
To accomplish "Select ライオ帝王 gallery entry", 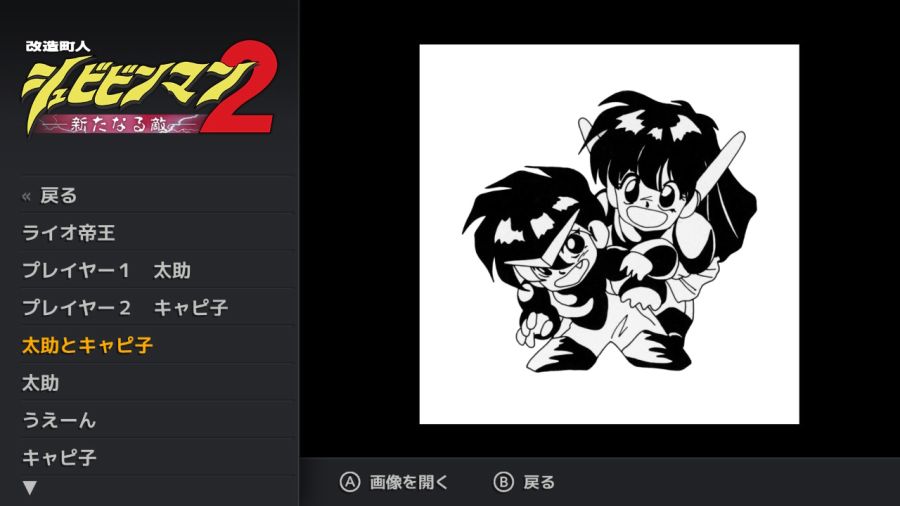I will coord(157,233).
